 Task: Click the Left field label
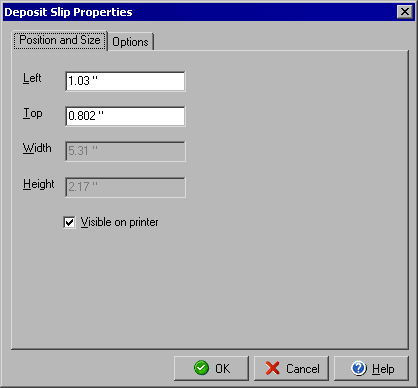[32, 78]
